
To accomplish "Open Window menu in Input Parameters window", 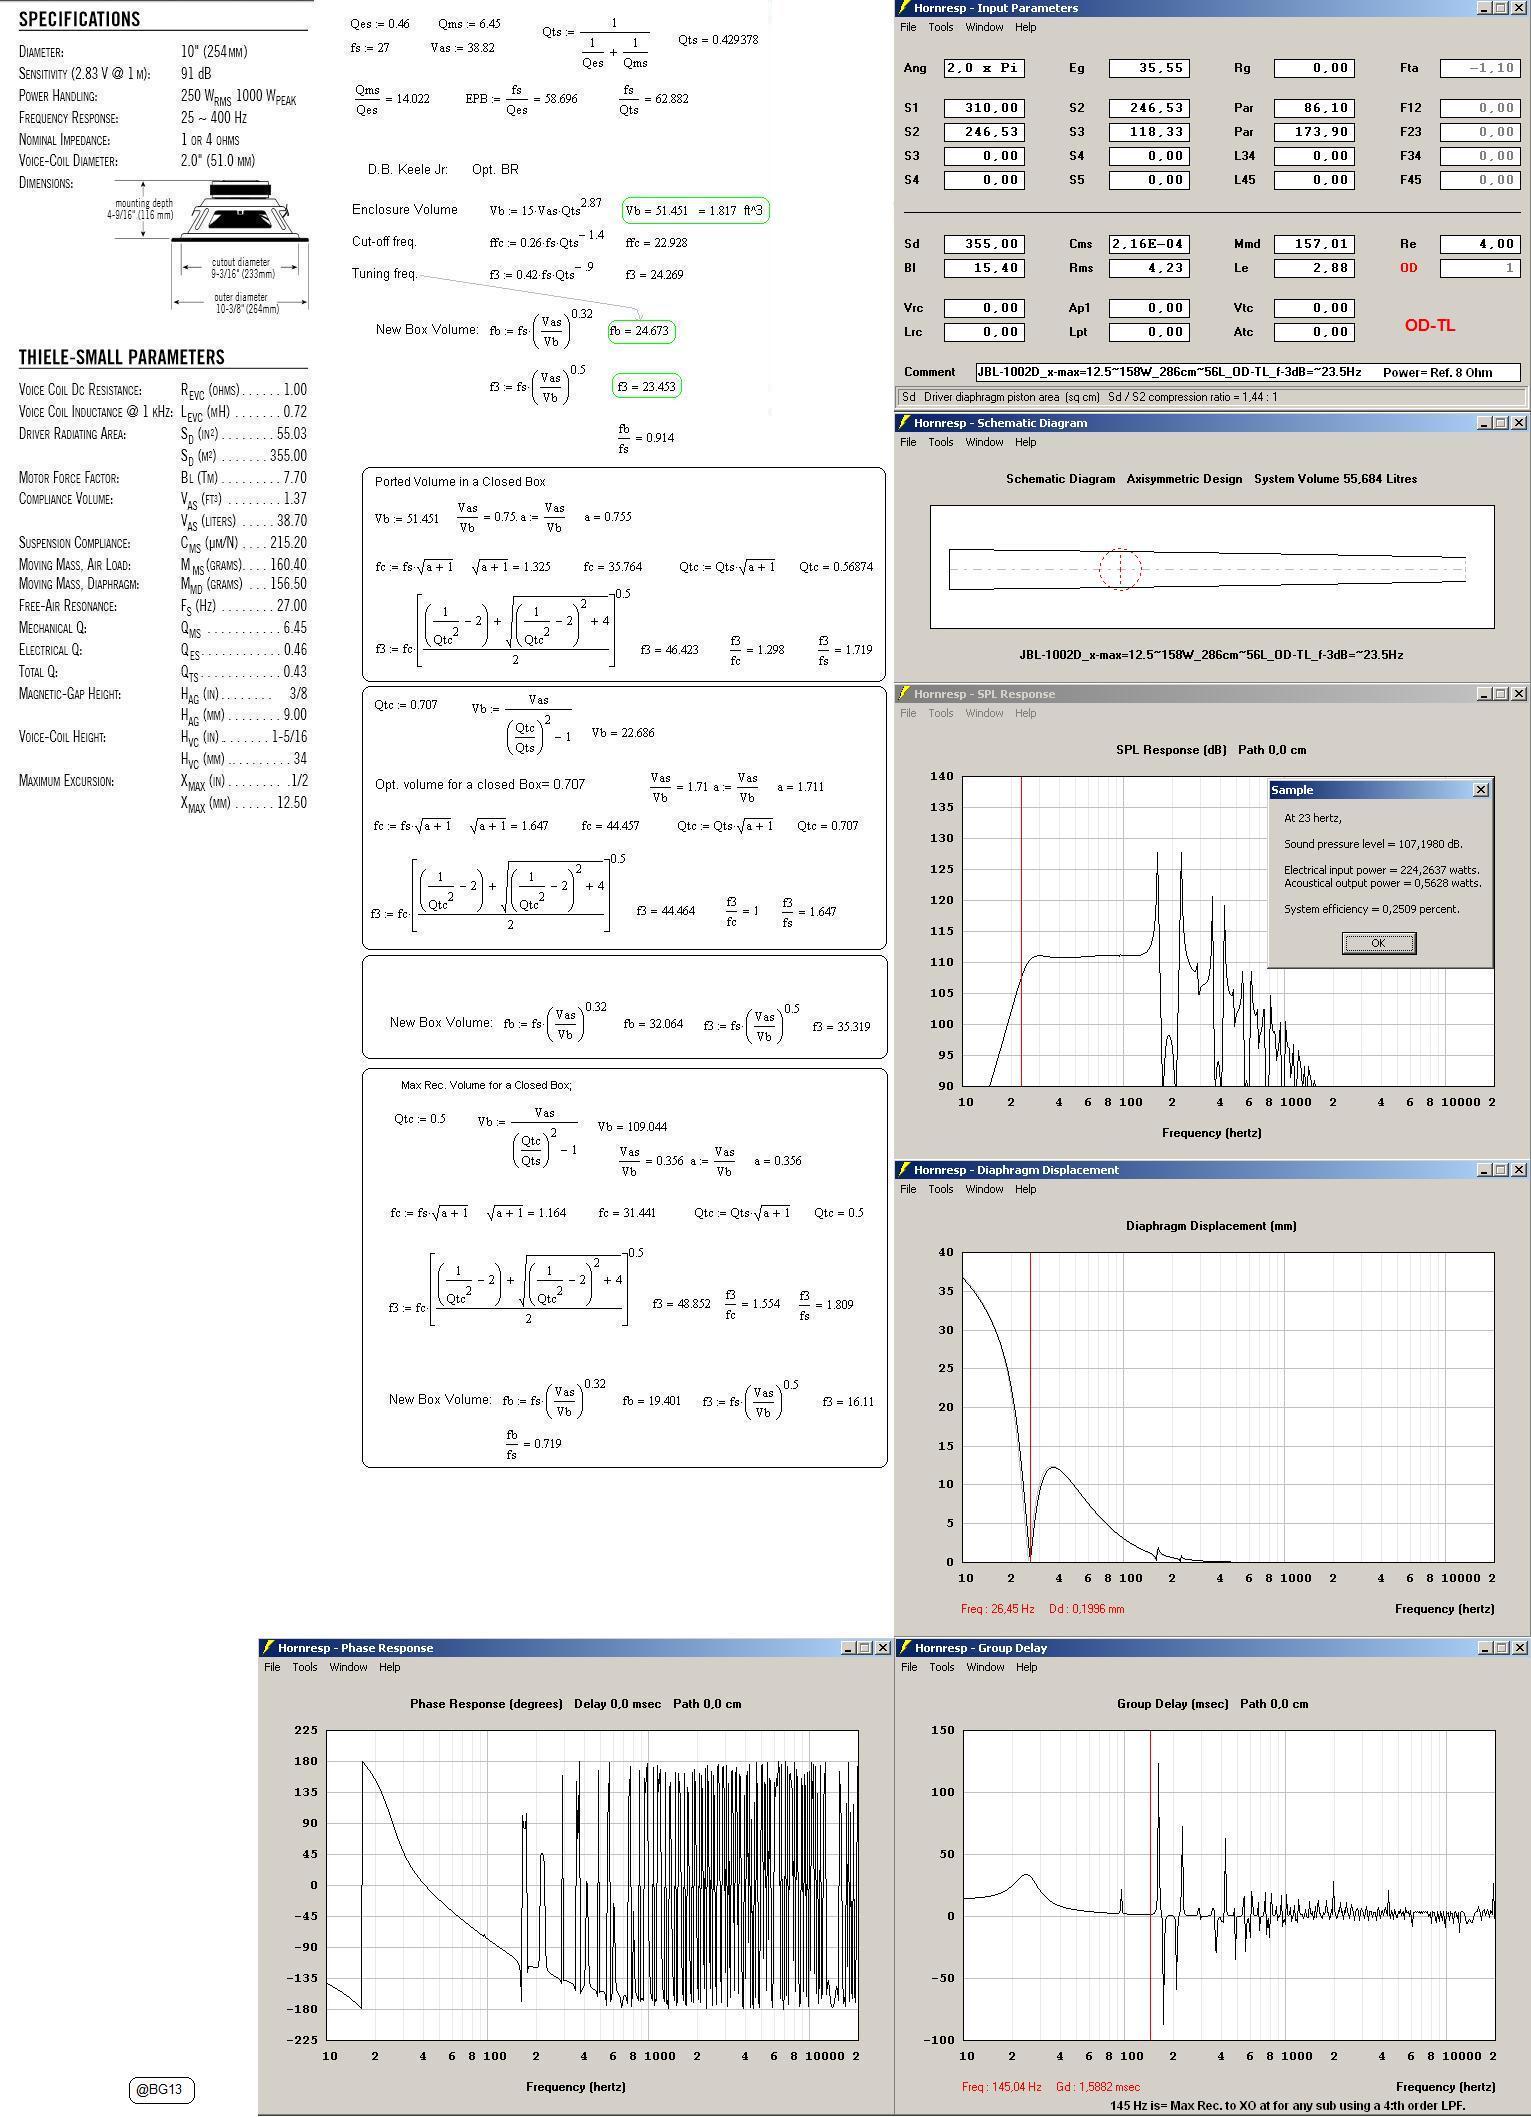I will [984, 27].
